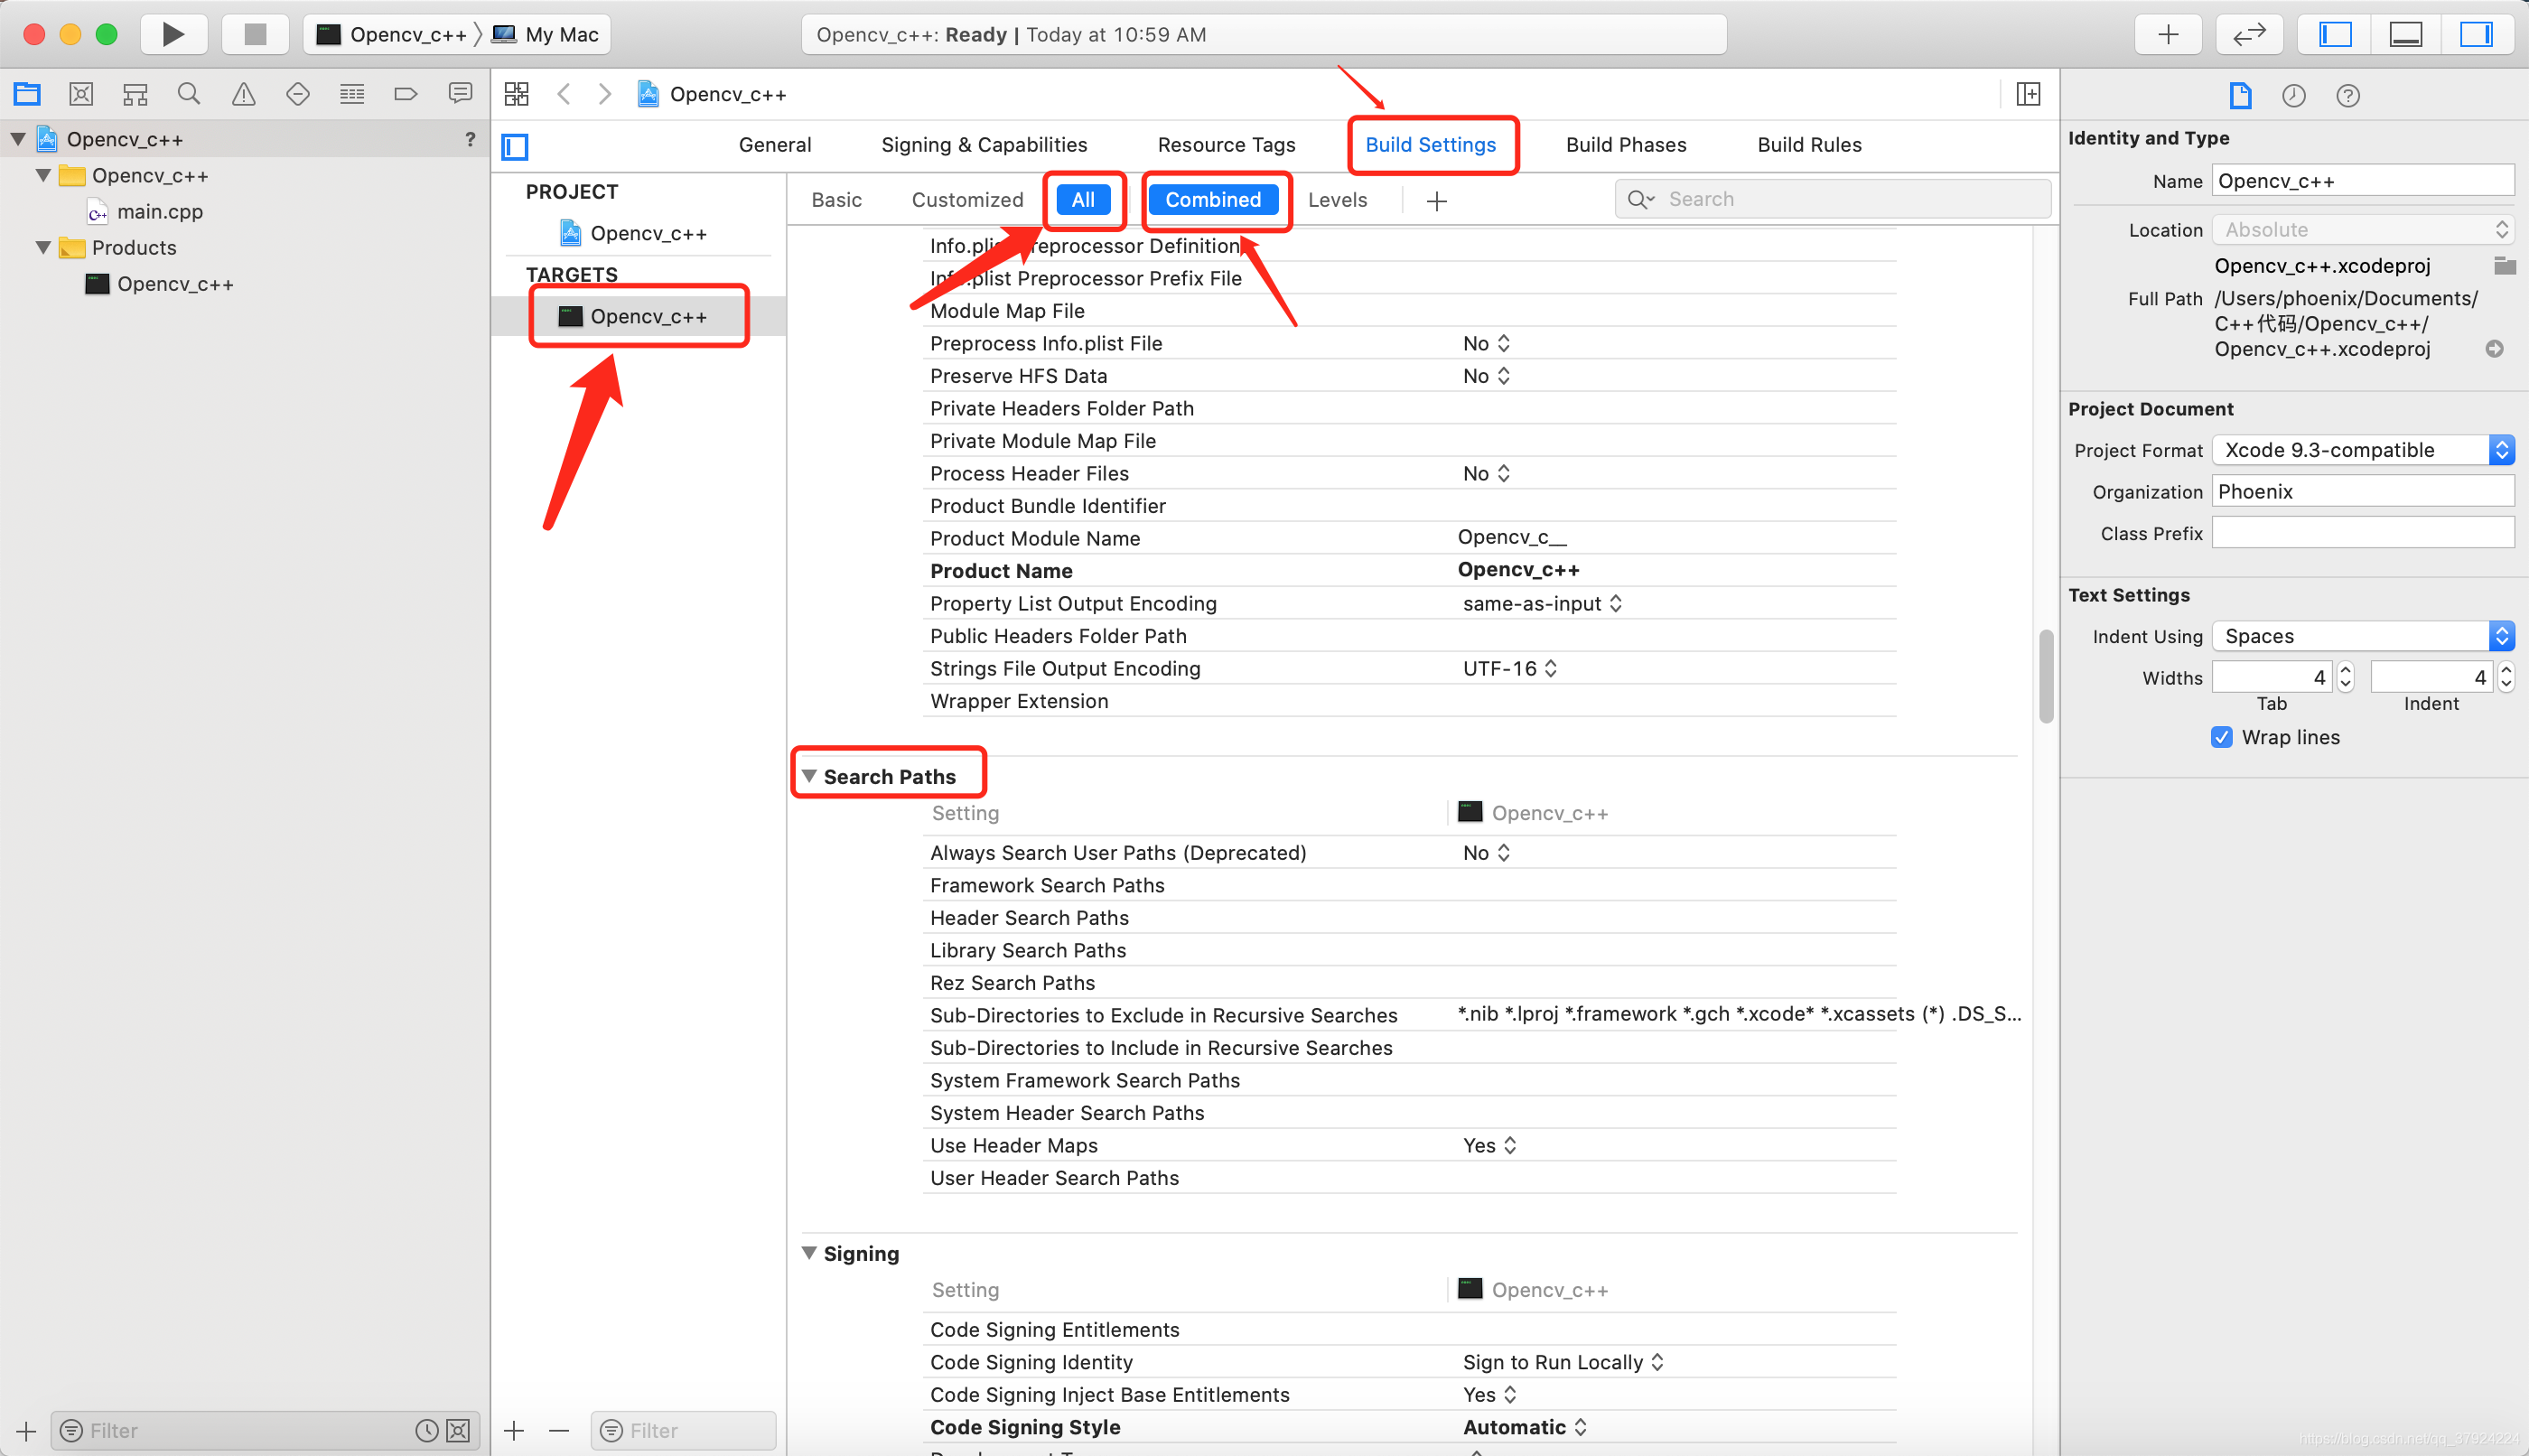Toggle the right inspector panel
Screen dimensions: 2529x1456
(x=2476, y=34)
